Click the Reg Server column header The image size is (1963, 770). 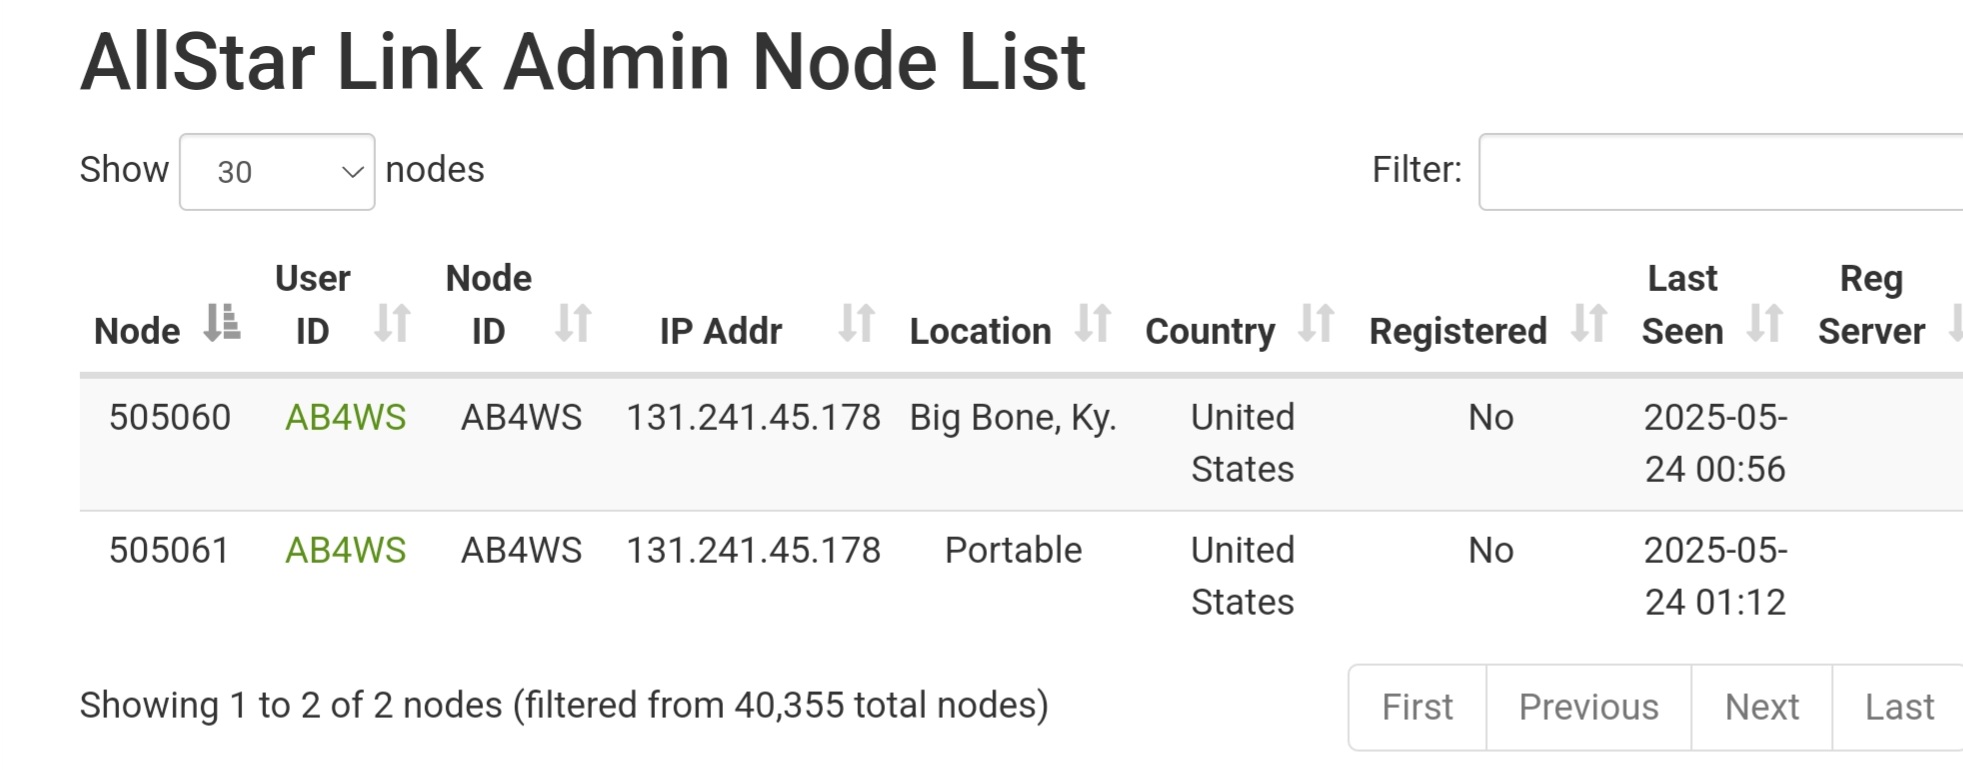(x=1871, y=305)
